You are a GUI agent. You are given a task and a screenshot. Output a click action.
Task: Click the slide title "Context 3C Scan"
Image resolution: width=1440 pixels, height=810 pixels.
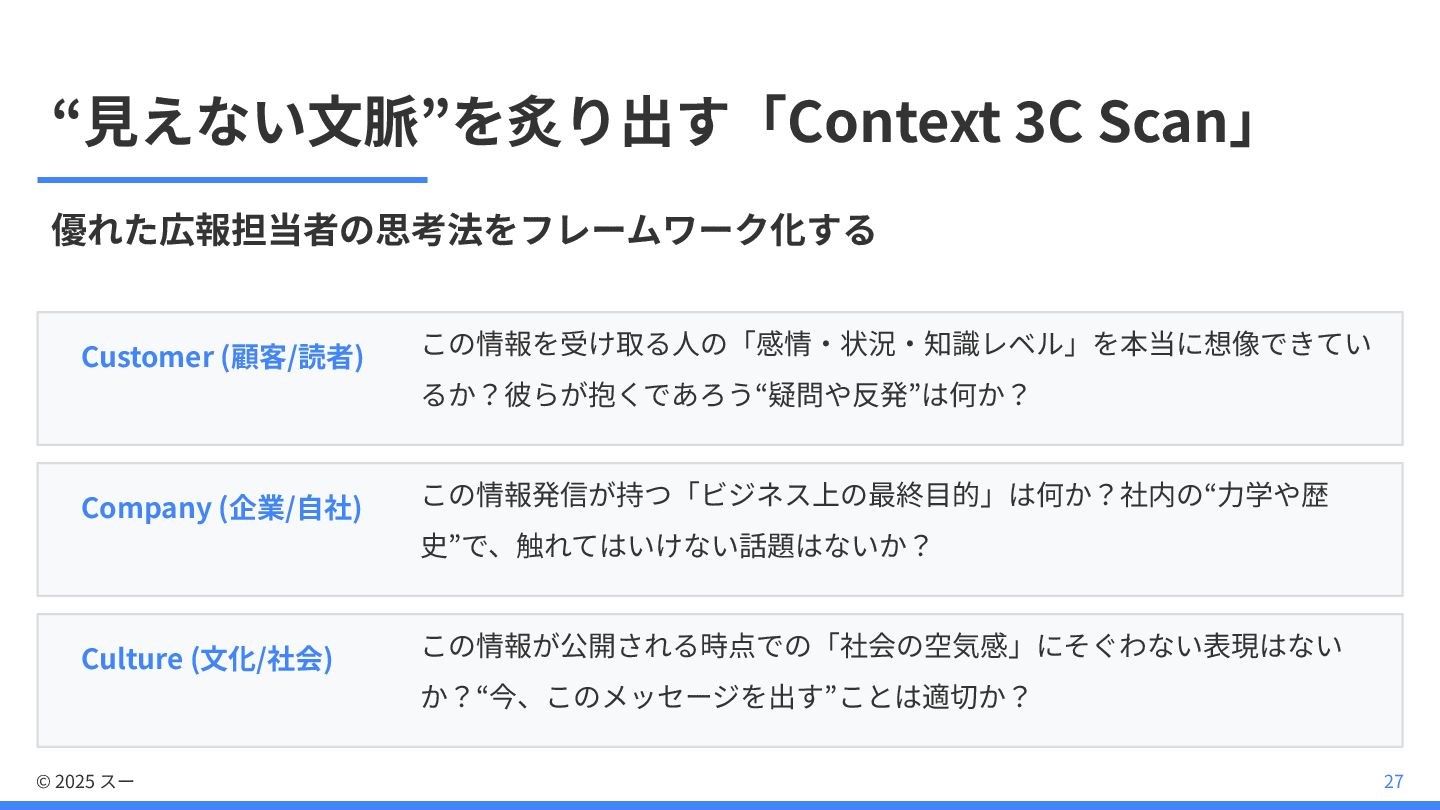pyautogui.click(x=1006, y=122)
